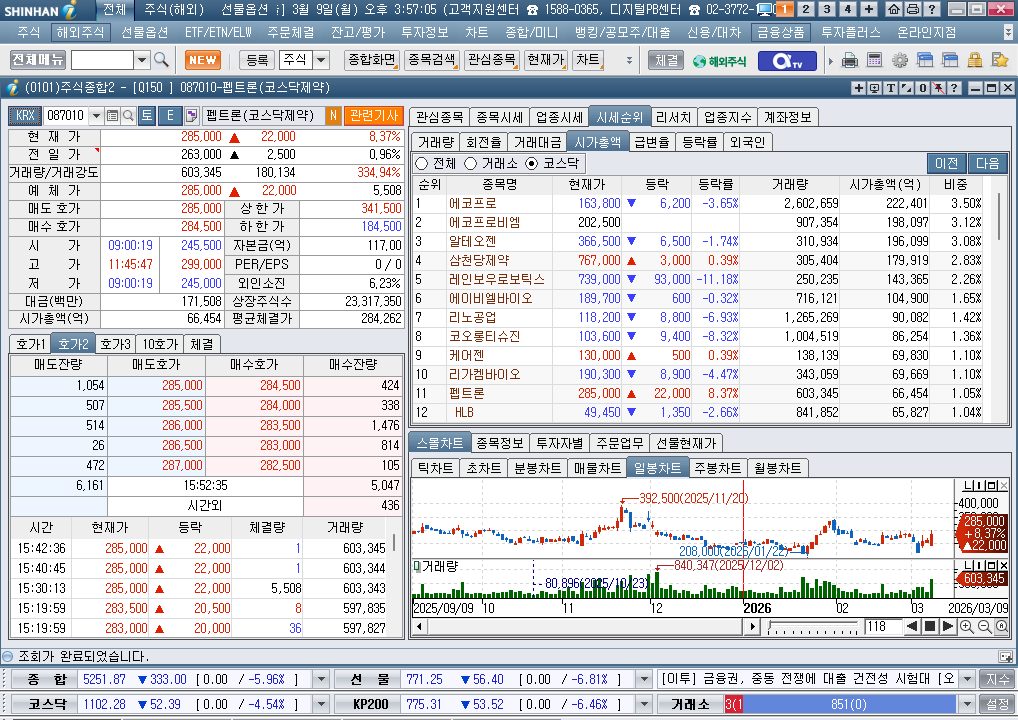Open the cascade windows icon in the toolbar
The height and width of the screenshot is (720, 1018).
[925, 60]
